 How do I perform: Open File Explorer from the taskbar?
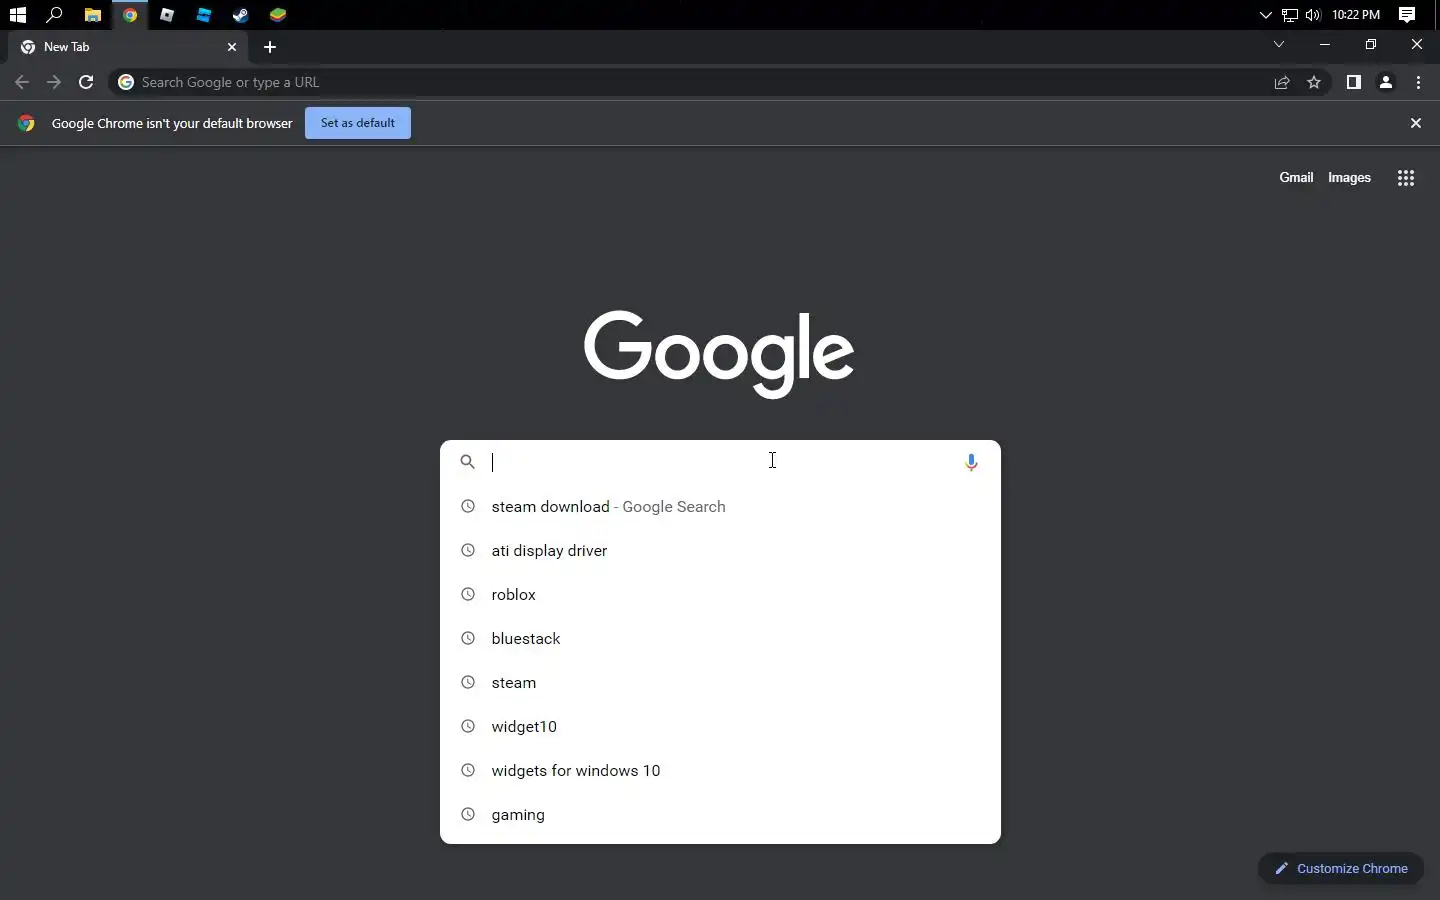[x=92, y=15]
